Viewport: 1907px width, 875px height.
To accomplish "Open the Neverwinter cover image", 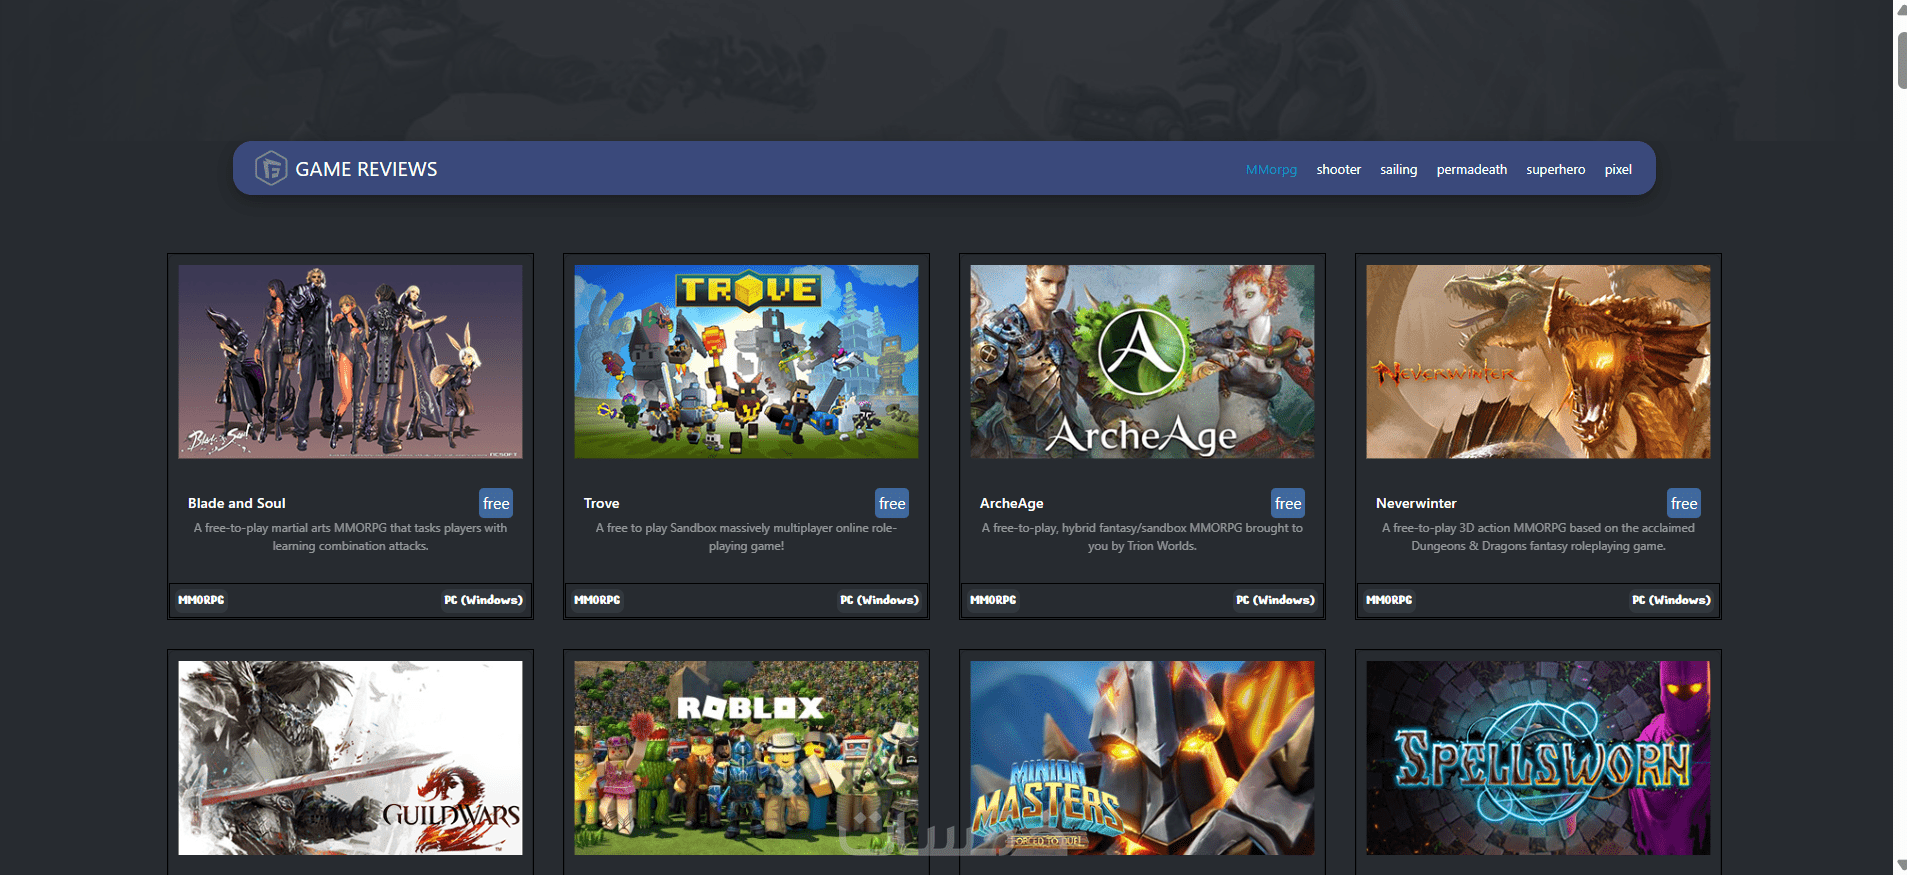I will pos(1538,362).
